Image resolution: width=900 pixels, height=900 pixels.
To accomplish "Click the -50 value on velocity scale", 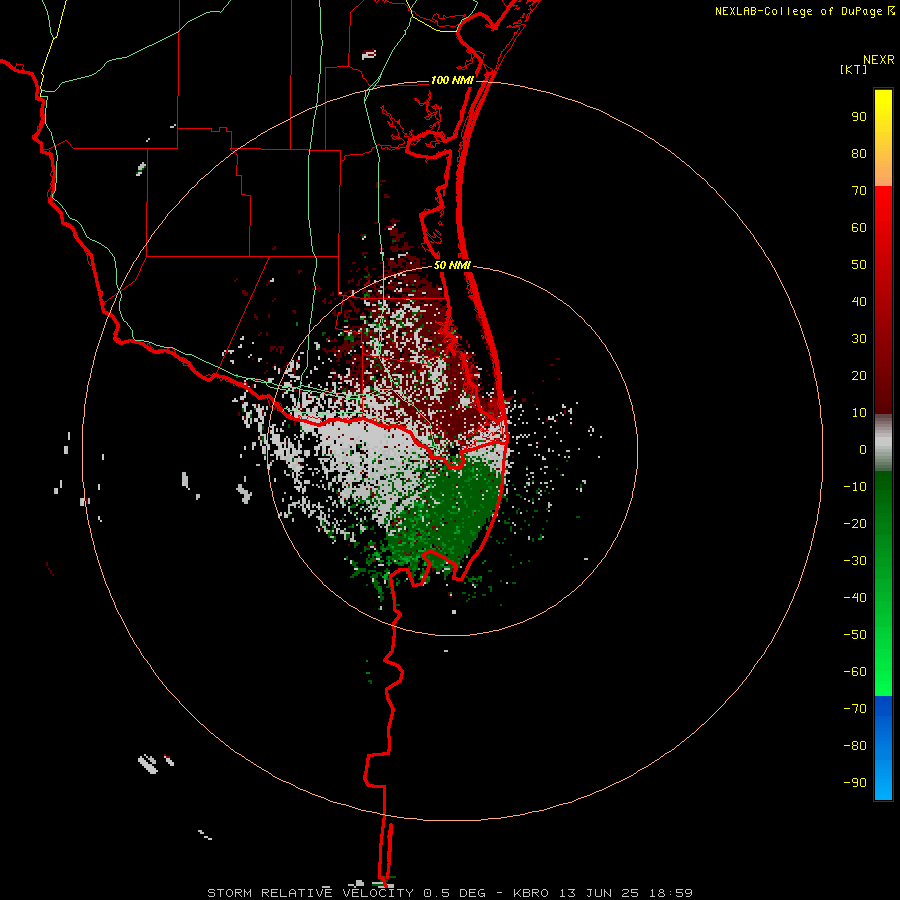I will 855,634.
